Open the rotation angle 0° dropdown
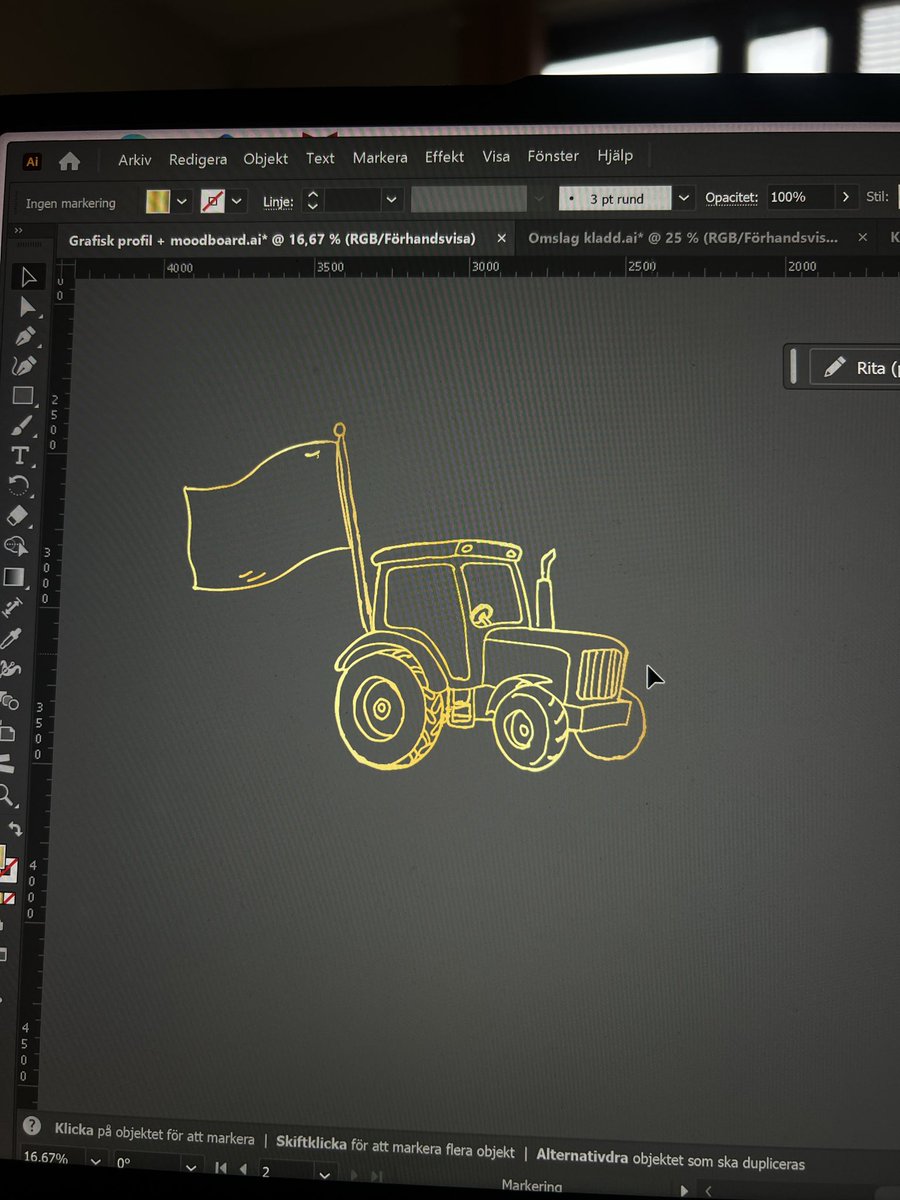 point(191,1167)
